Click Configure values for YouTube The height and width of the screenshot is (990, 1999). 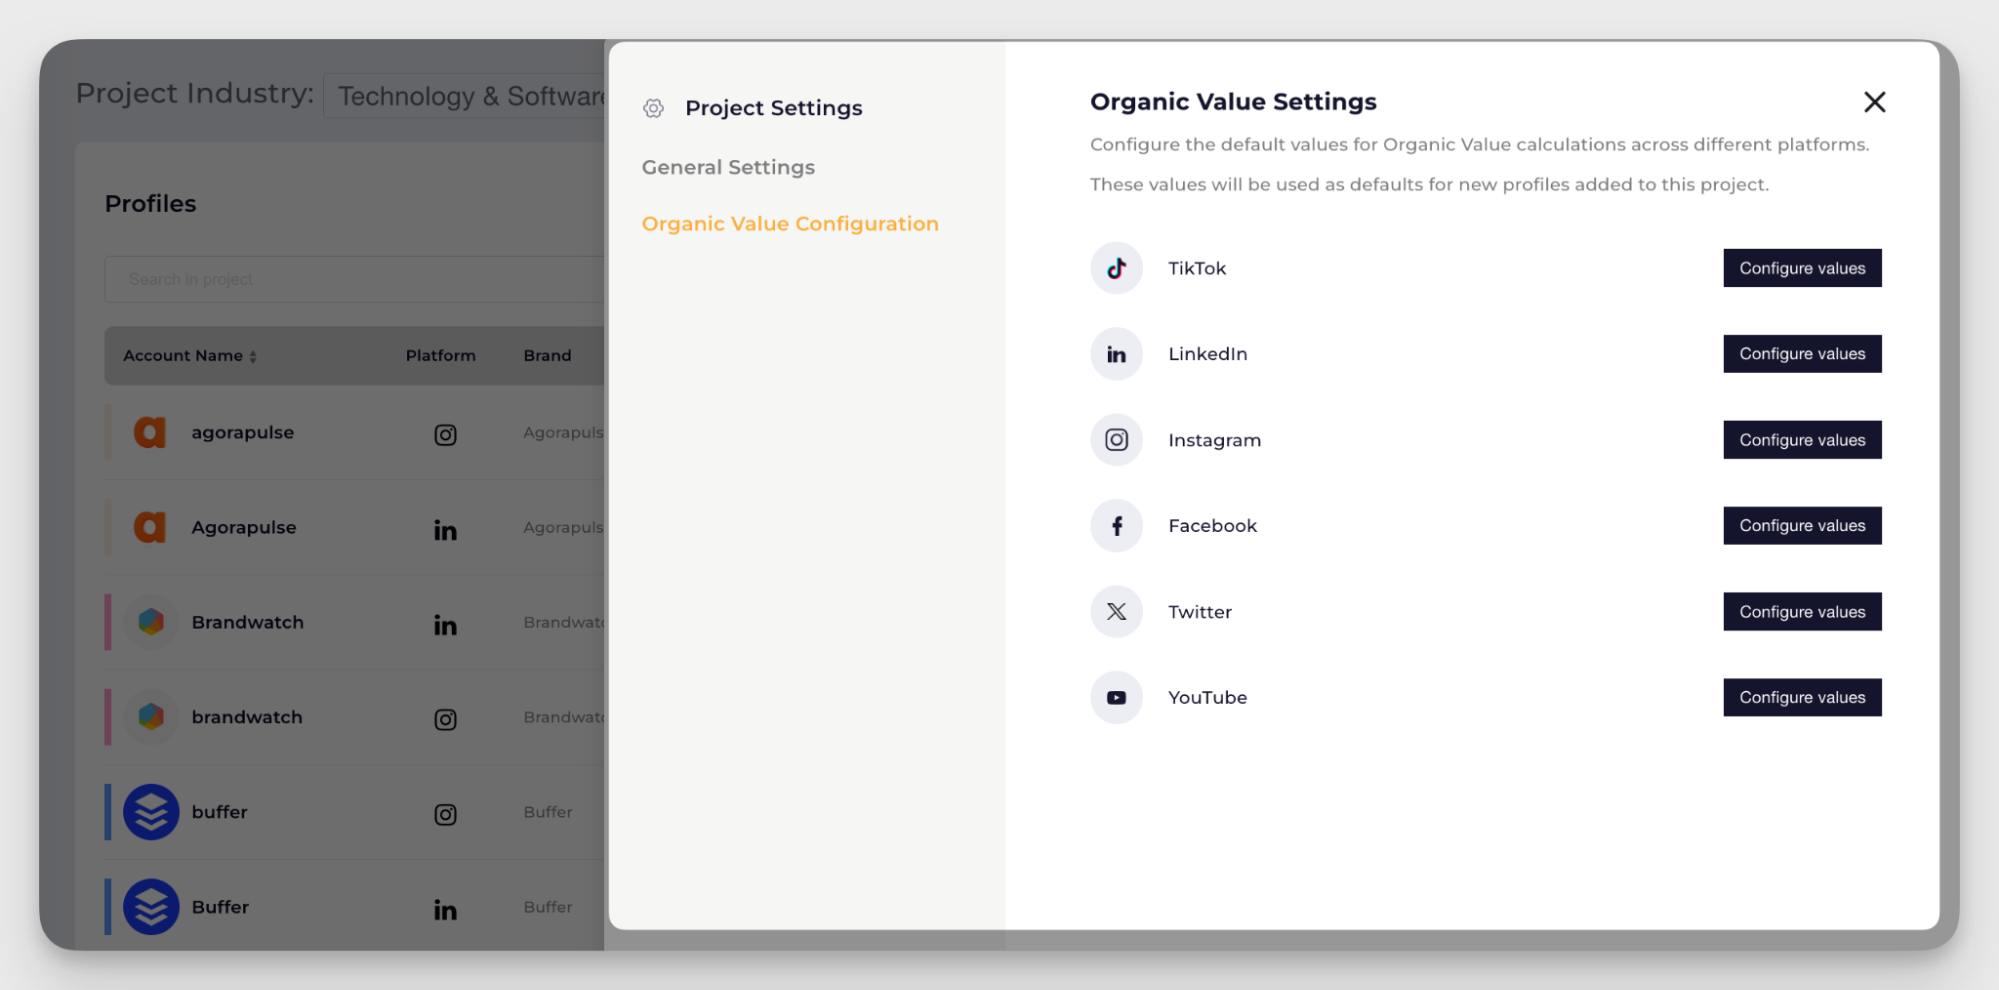pos(1802,697)
